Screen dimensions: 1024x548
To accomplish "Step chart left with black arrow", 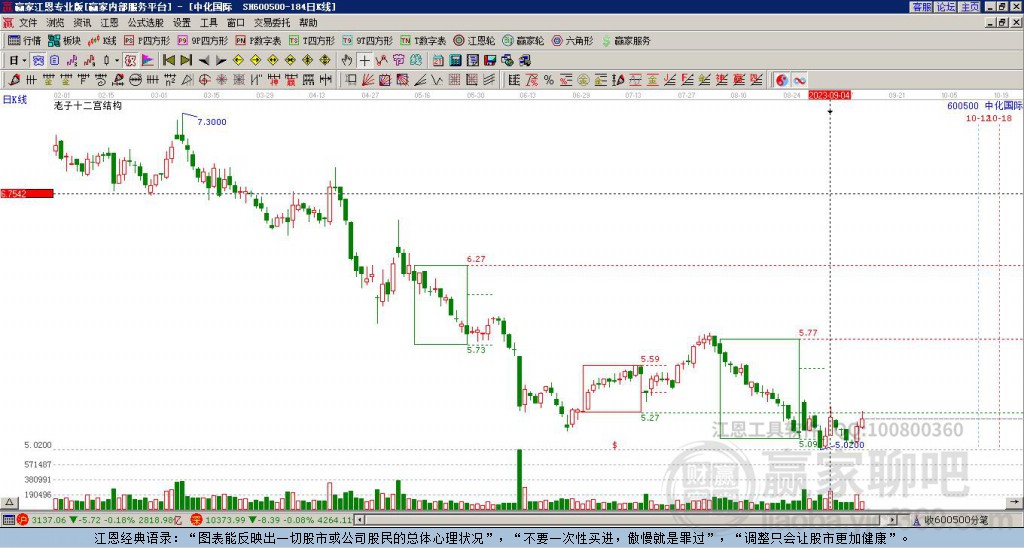I will [203, 60].
